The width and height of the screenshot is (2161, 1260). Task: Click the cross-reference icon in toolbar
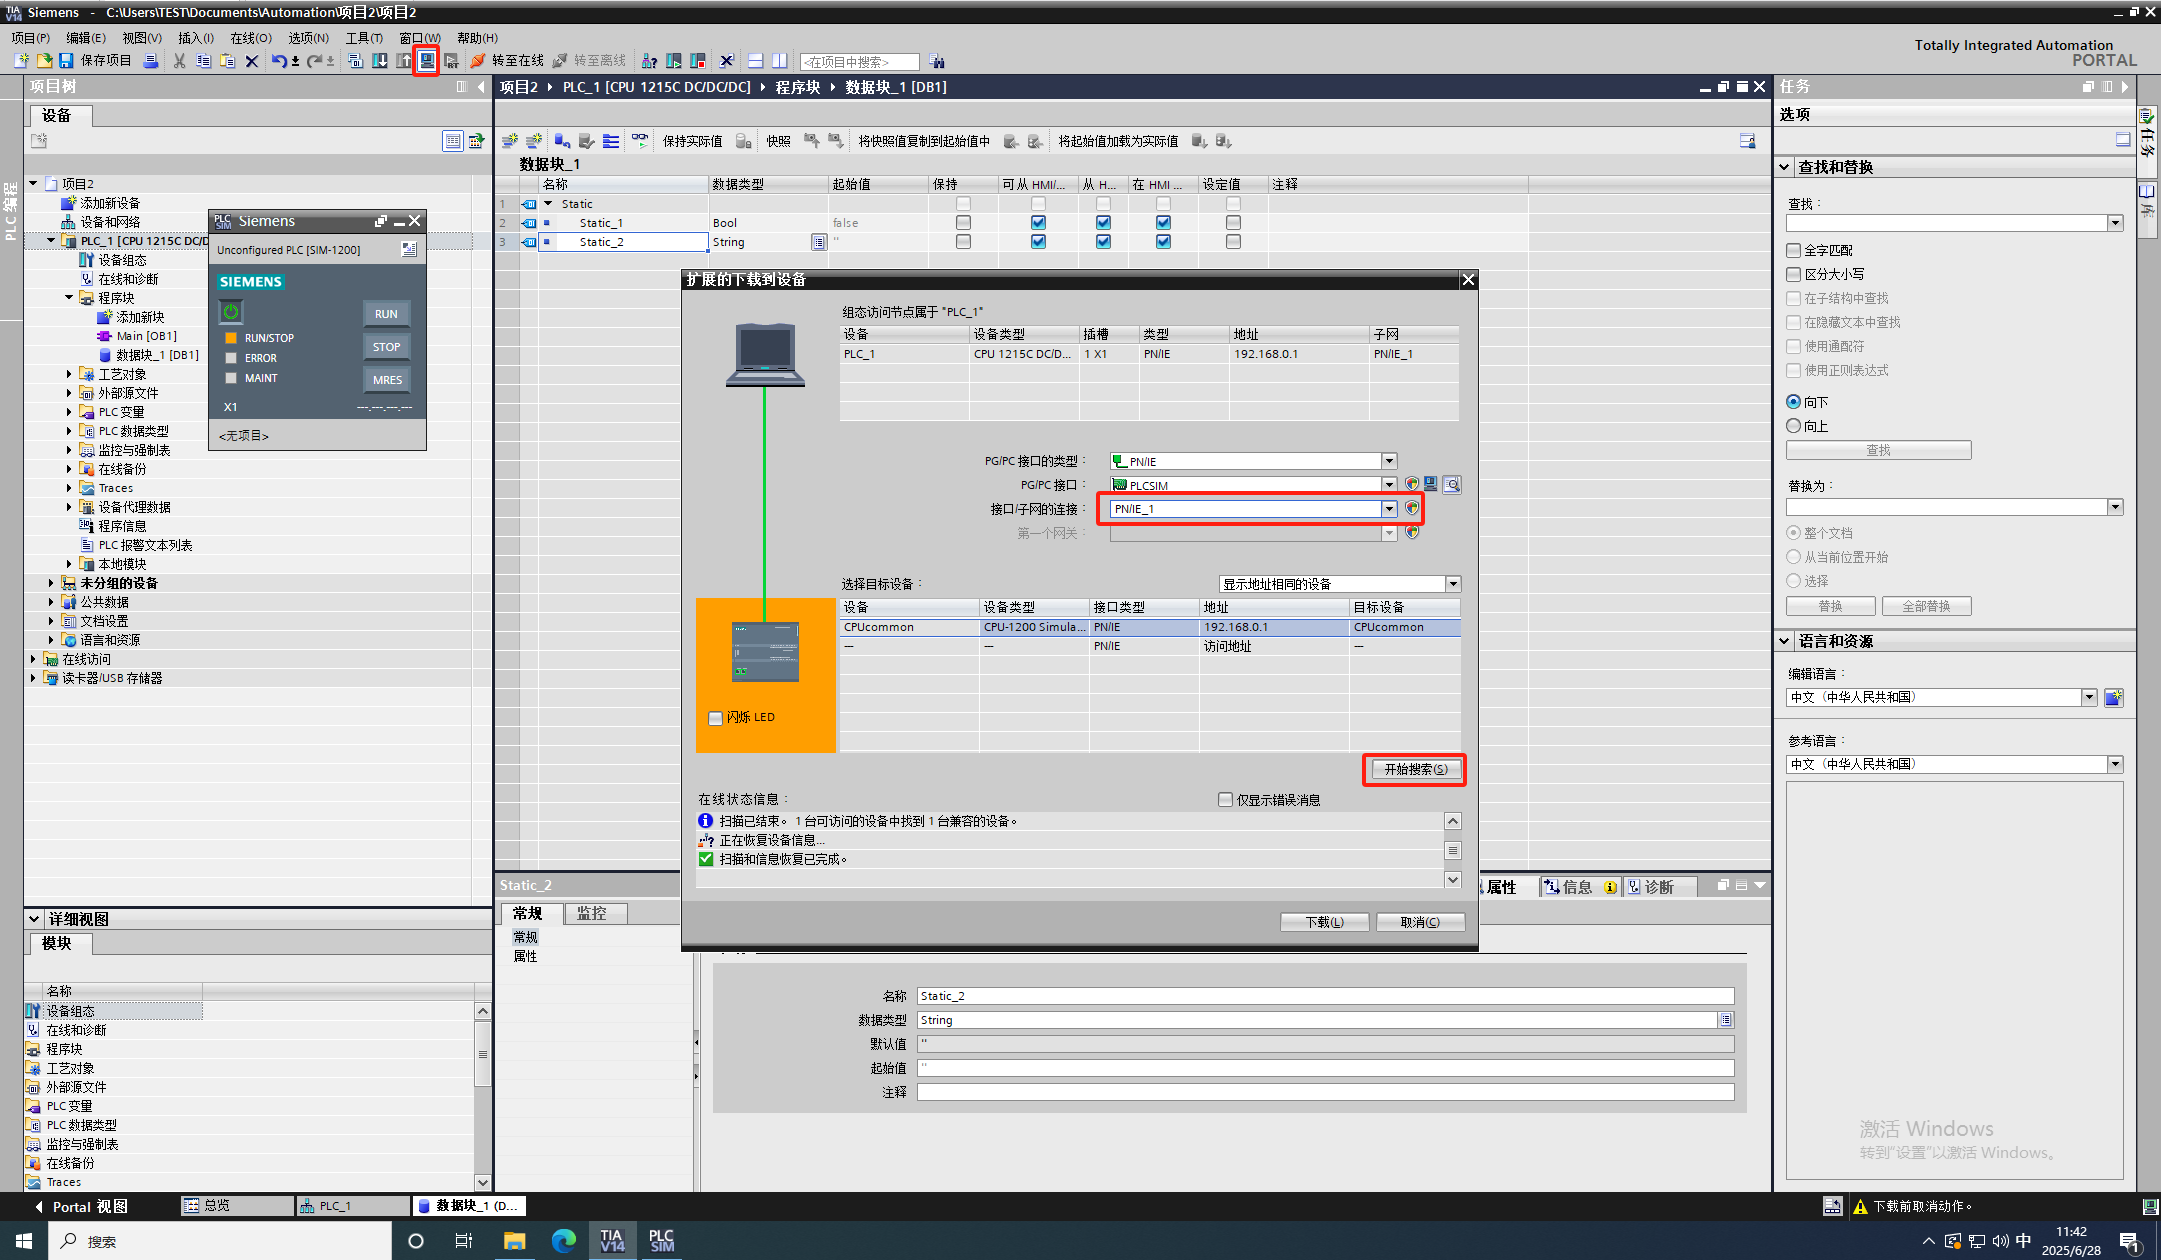click(x=727, y=61)
